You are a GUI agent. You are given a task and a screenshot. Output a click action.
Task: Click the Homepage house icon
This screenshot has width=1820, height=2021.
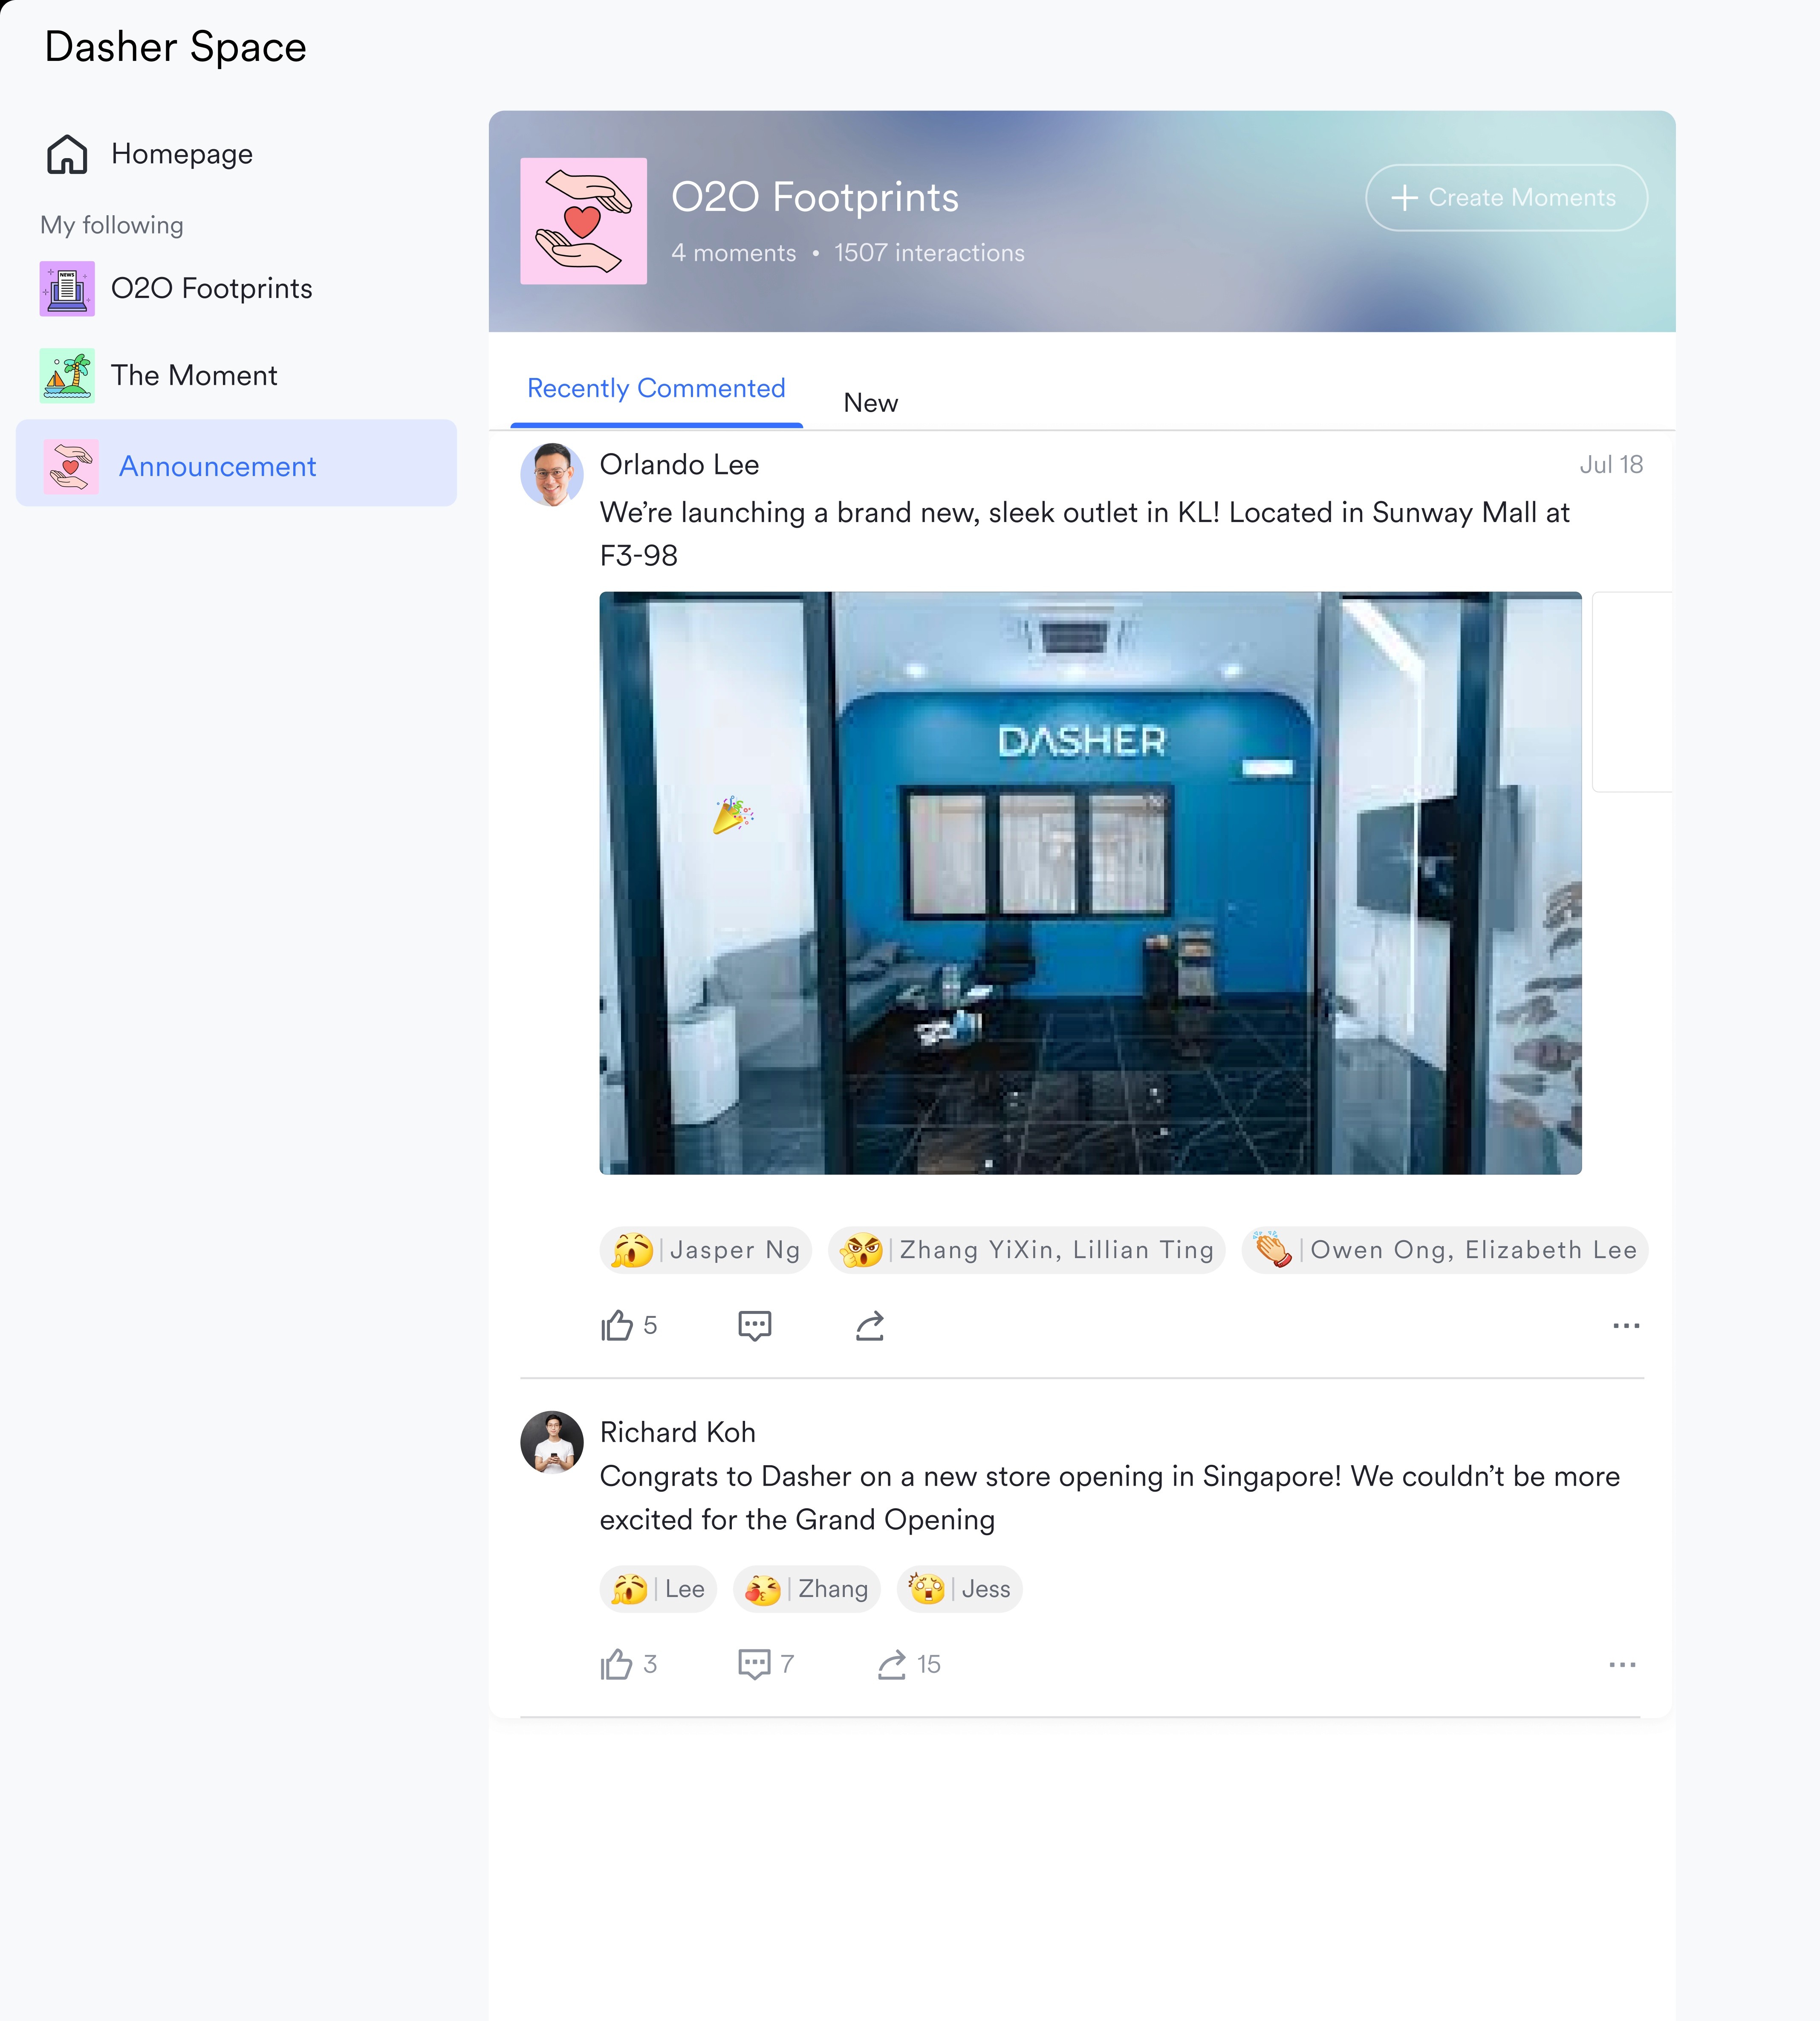pyautogui.click(x=67, y=154)
